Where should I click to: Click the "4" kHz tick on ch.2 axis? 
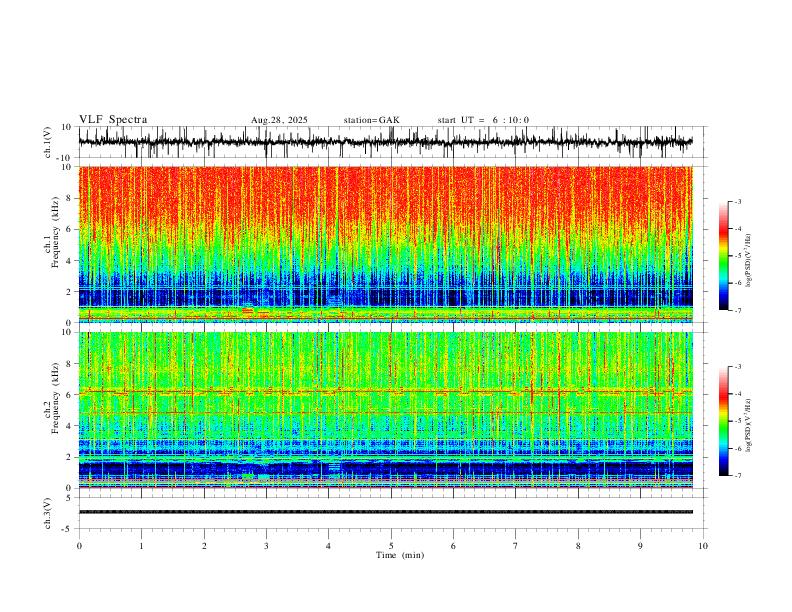pos(70,426)
